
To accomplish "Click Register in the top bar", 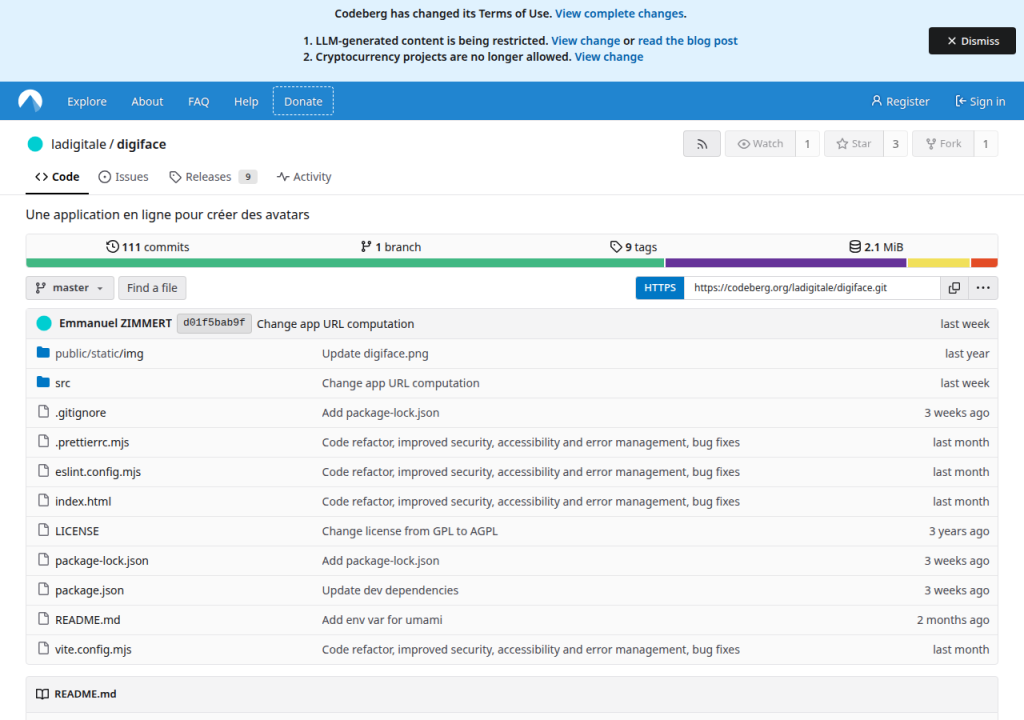I will click(900, 101).
